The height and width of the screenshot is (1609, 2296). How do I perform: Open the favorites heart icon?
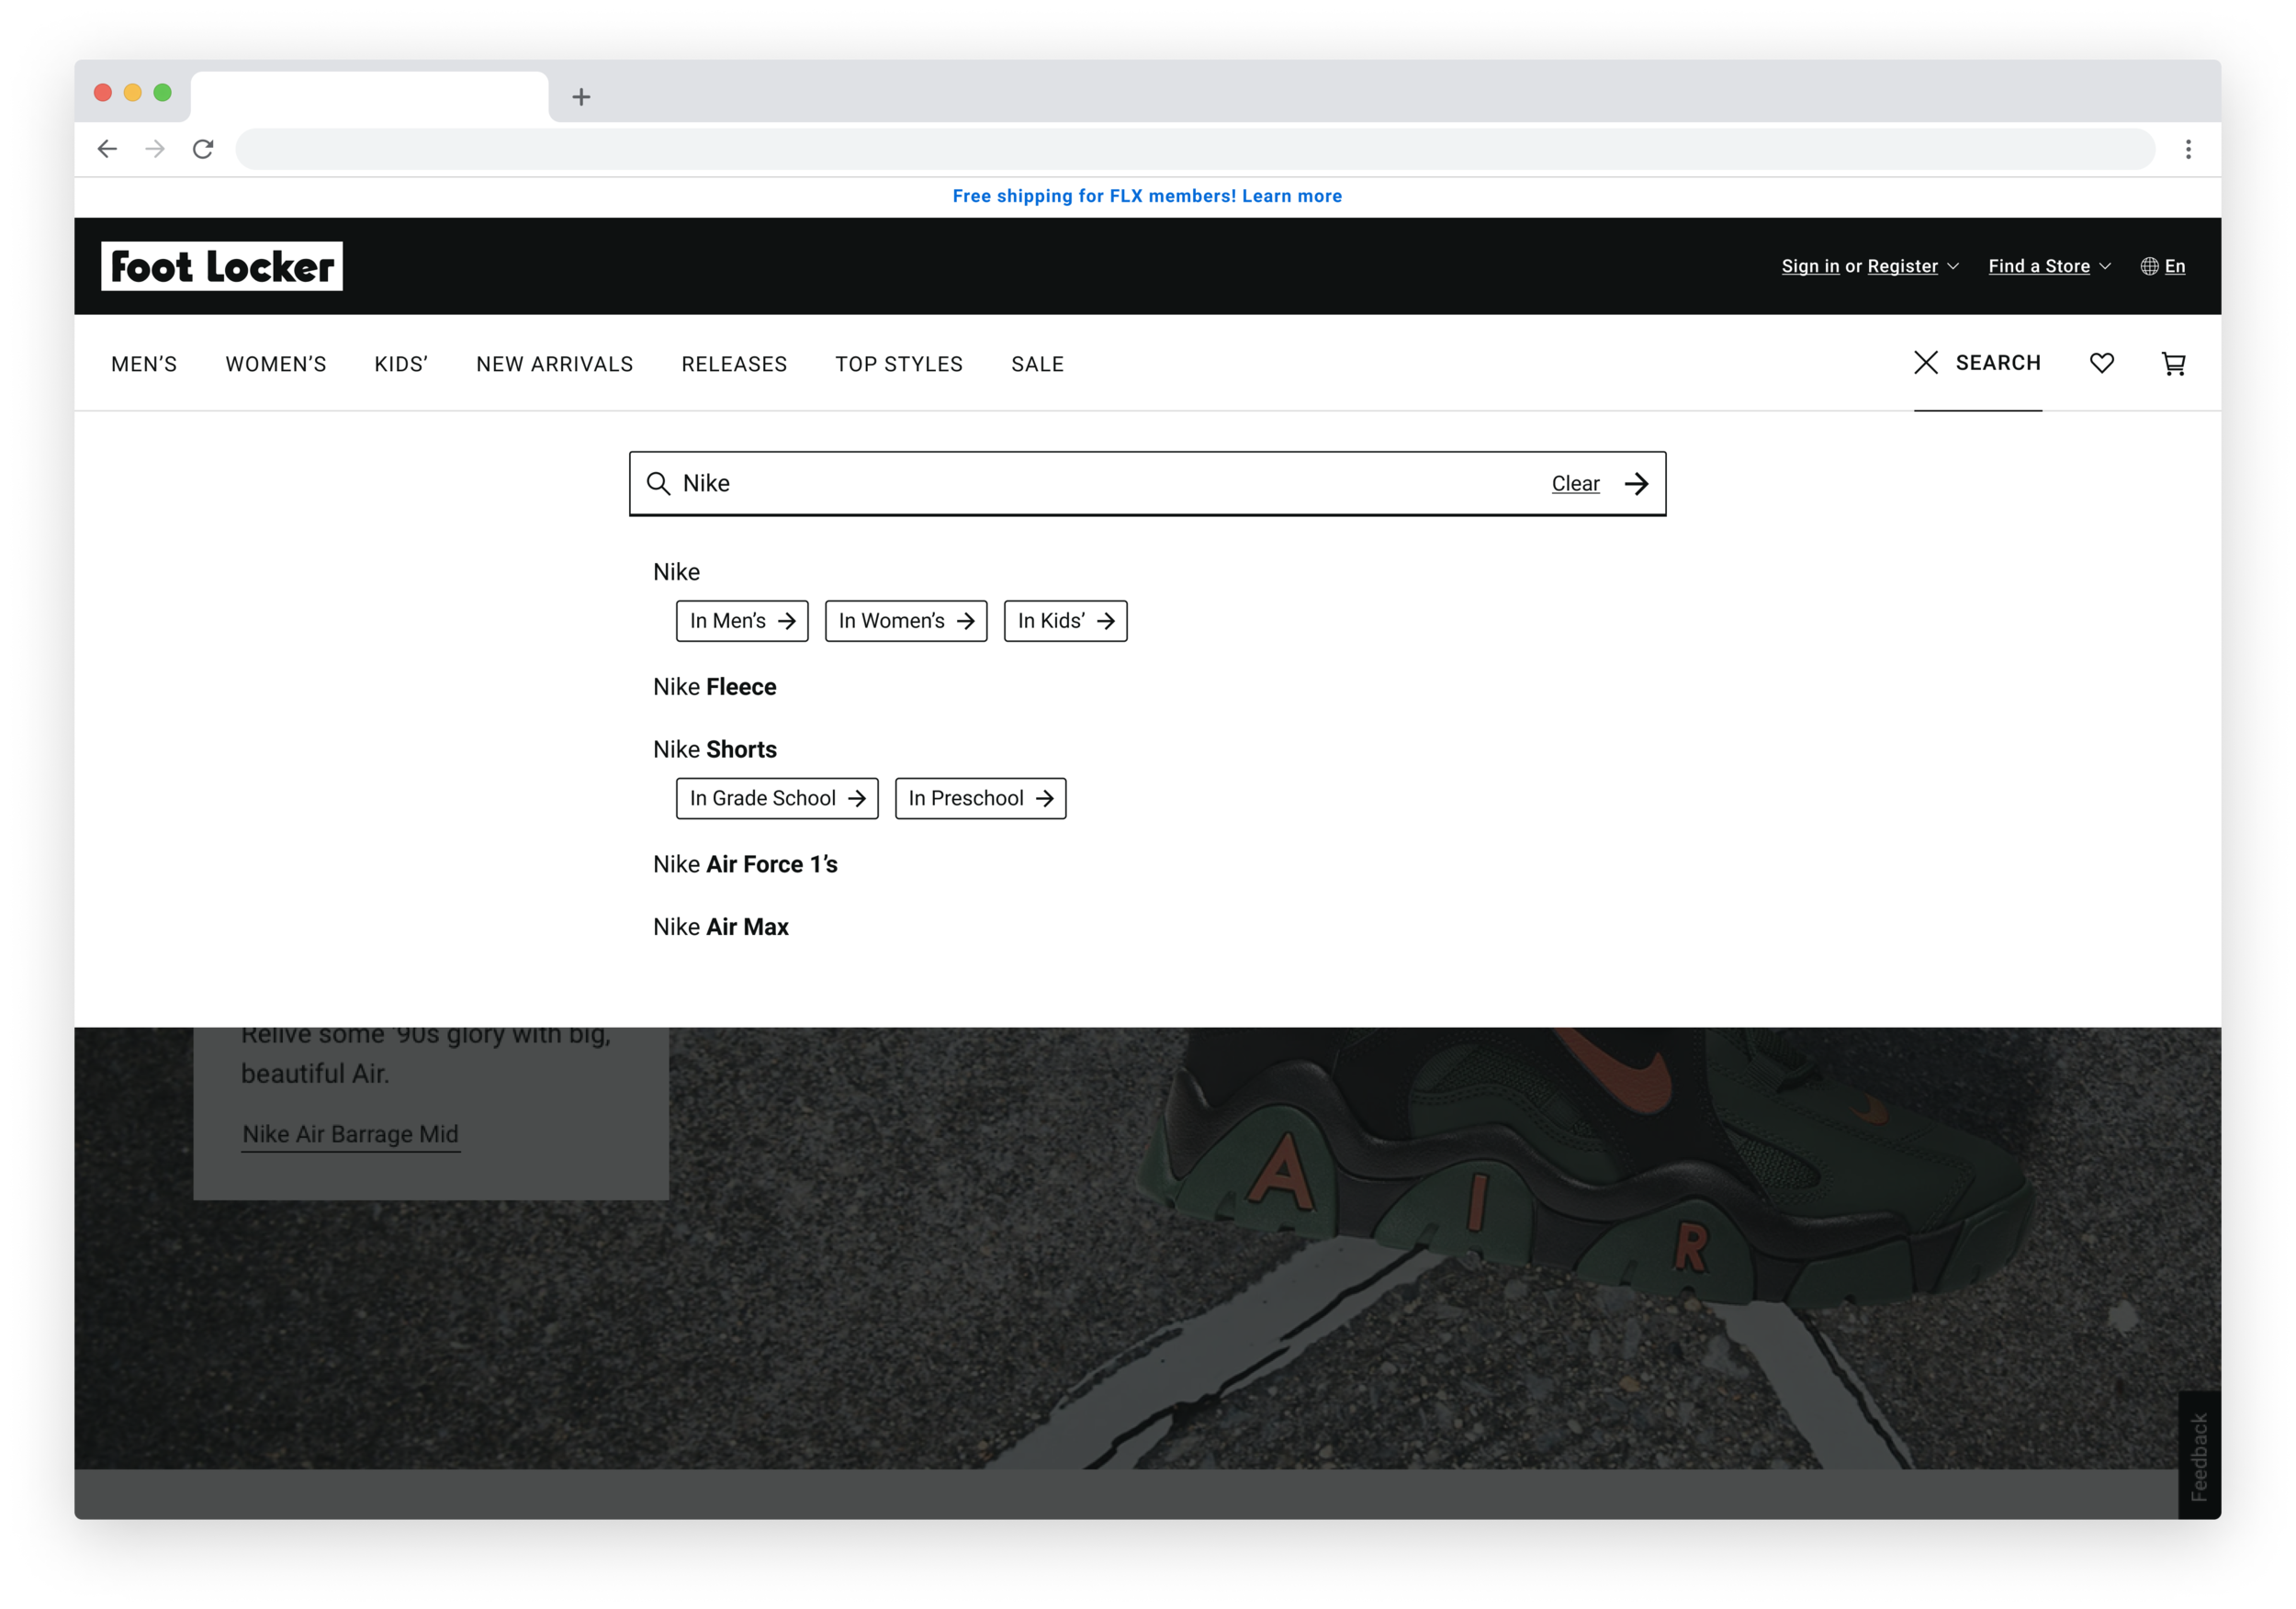[2101, 363]
